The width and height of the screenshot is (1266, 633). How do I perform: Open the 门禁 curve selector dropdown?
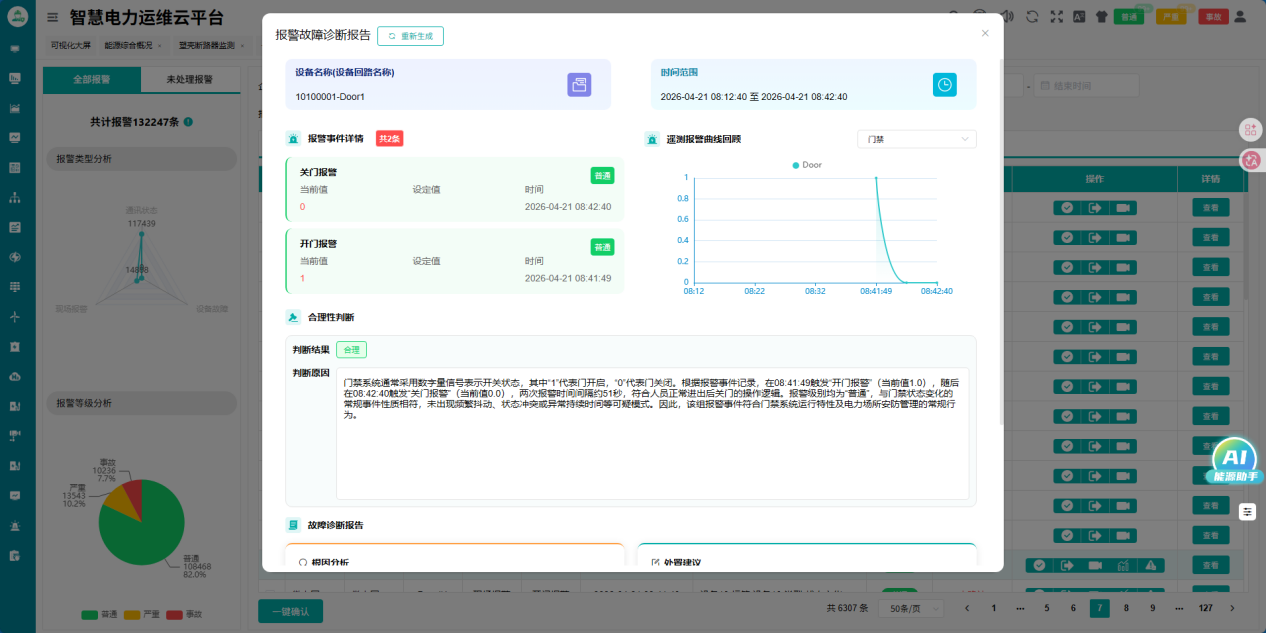tap(916, 139)
